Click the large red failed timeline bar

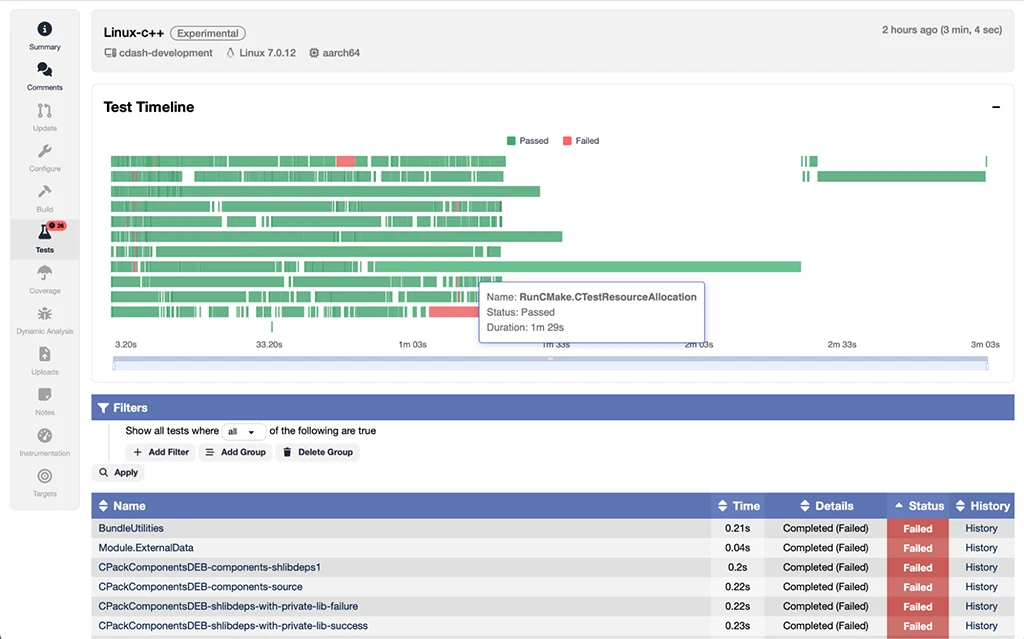(x=453, y=312)
